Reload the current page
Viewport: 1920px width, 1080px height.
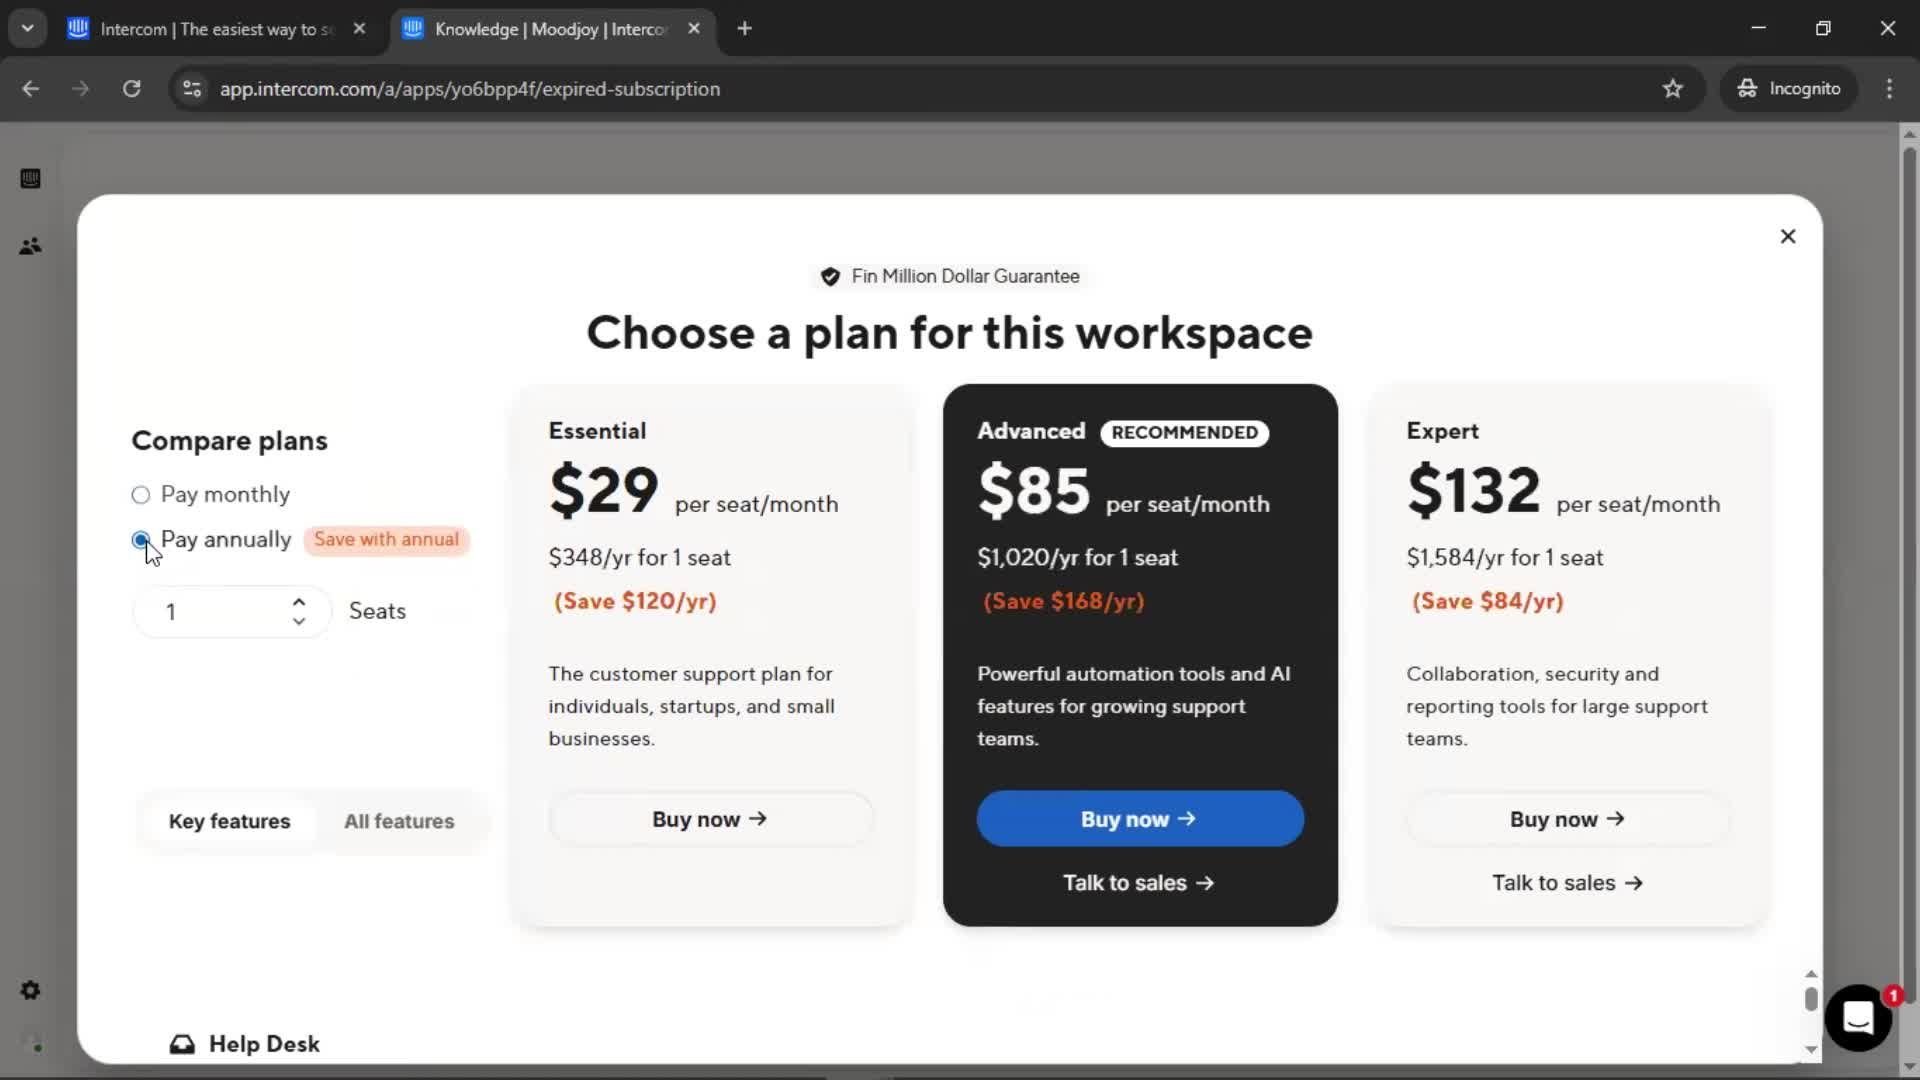pos(132,89)
